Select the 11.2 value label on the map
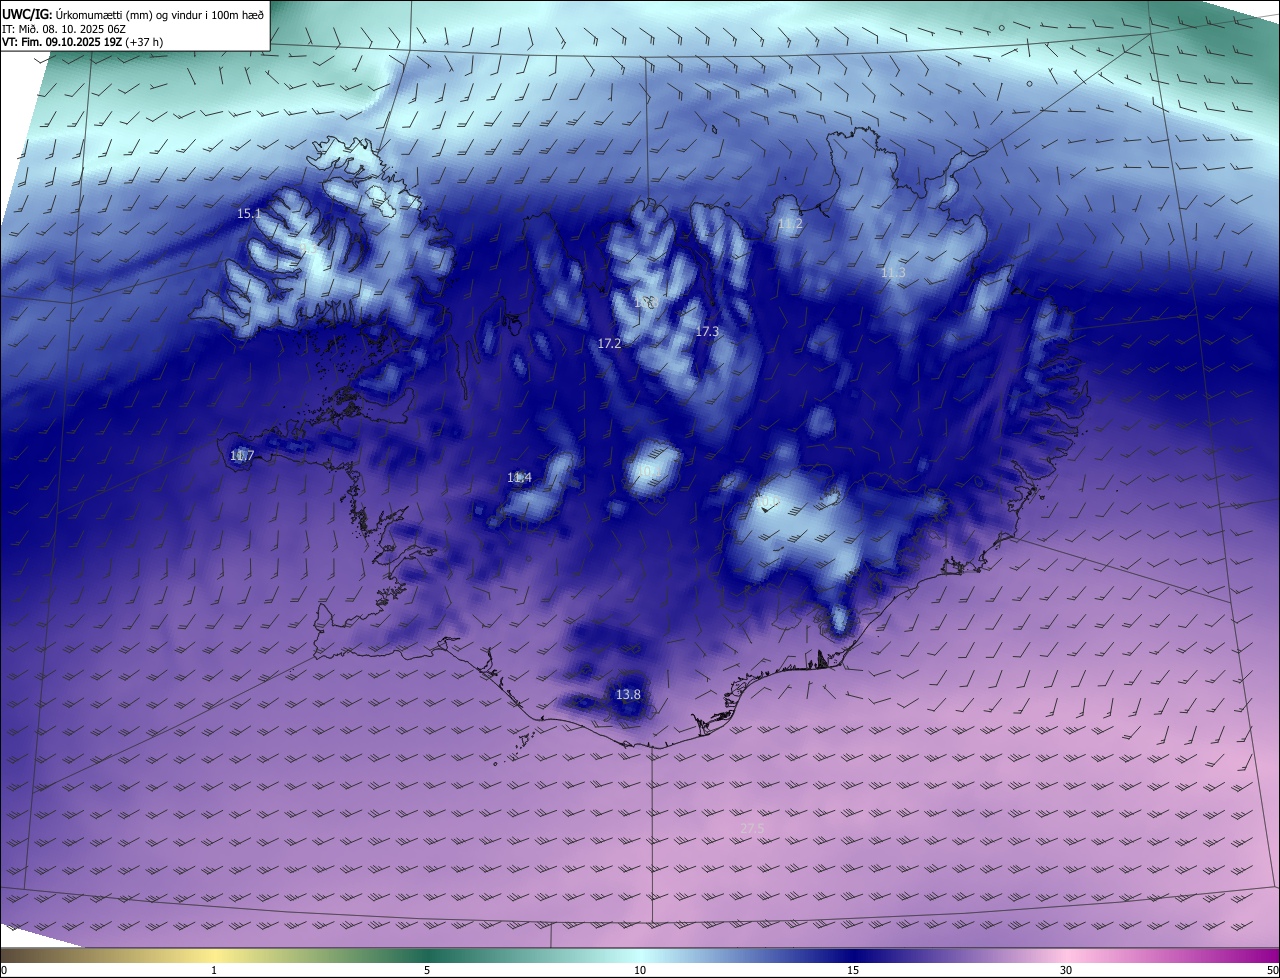Screen dimensions: 1280x978 point(790,224)
